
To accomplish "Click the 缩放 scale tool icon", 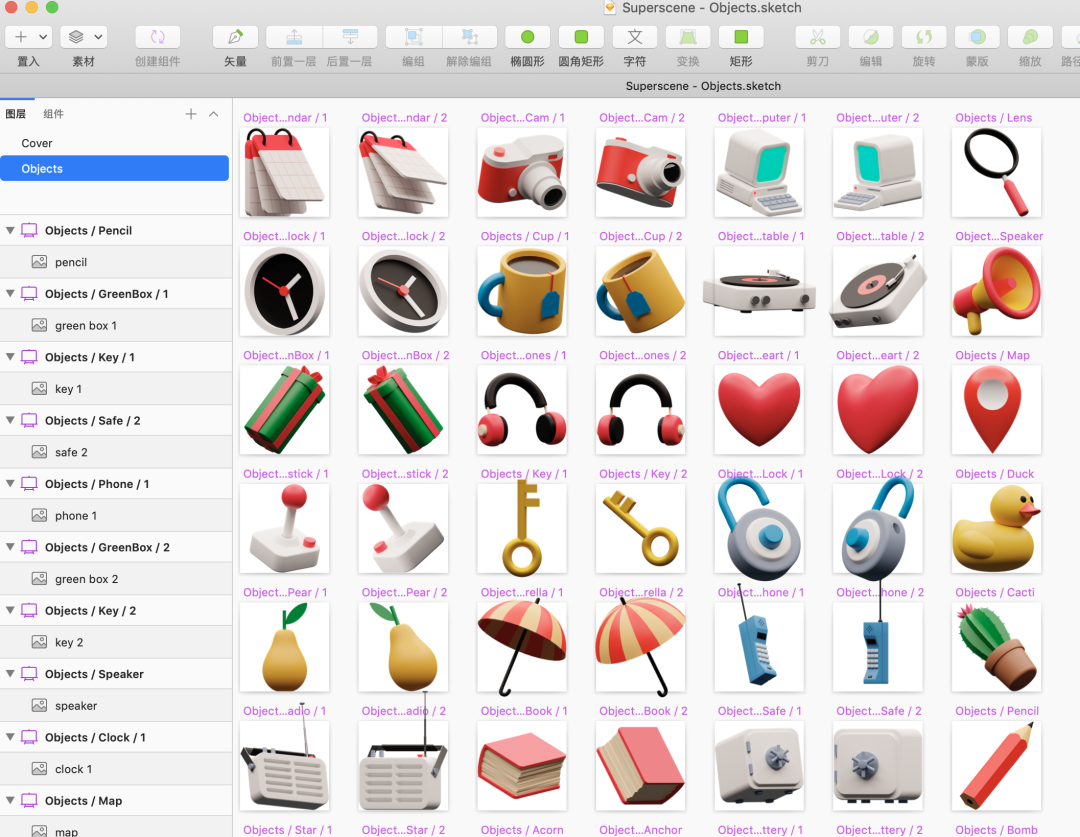I will pos(1030,37).
